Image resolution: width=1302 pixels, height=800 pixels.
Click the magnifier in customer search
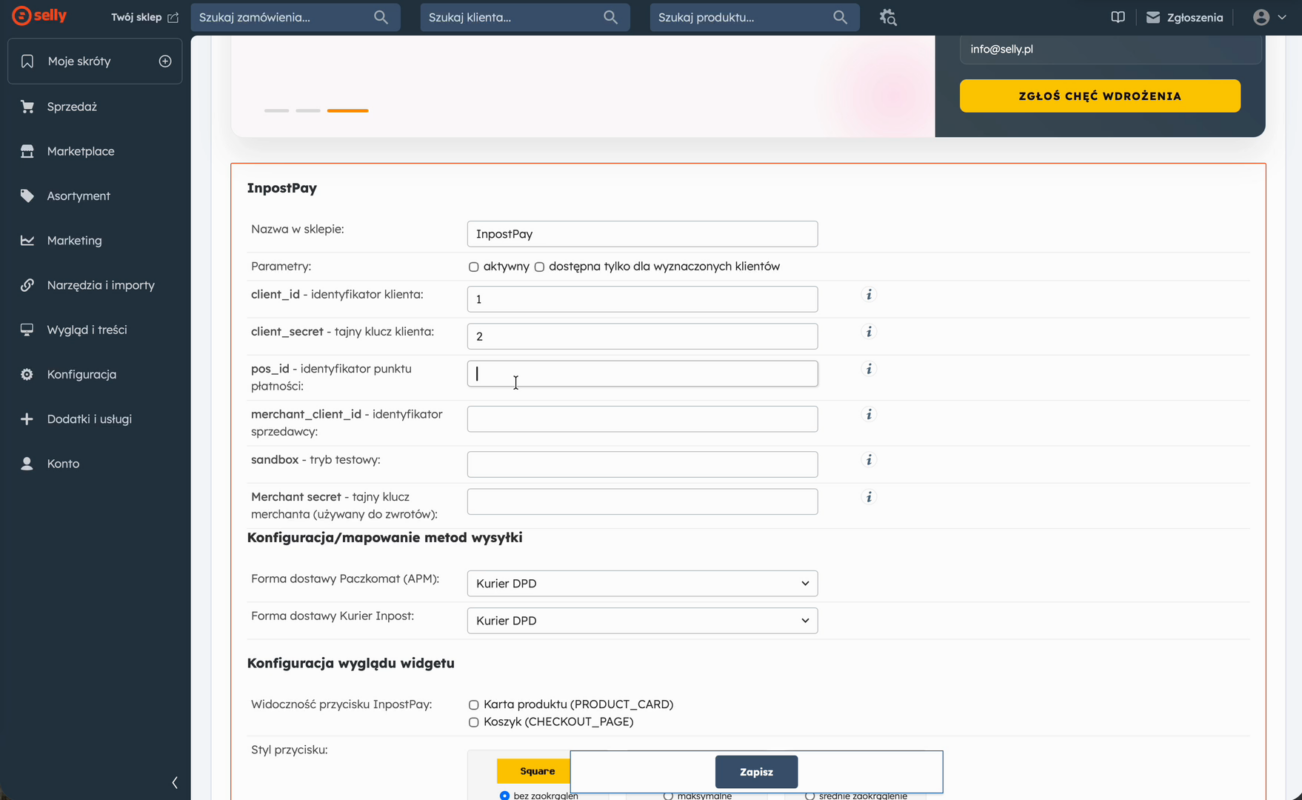coord(611,17)
